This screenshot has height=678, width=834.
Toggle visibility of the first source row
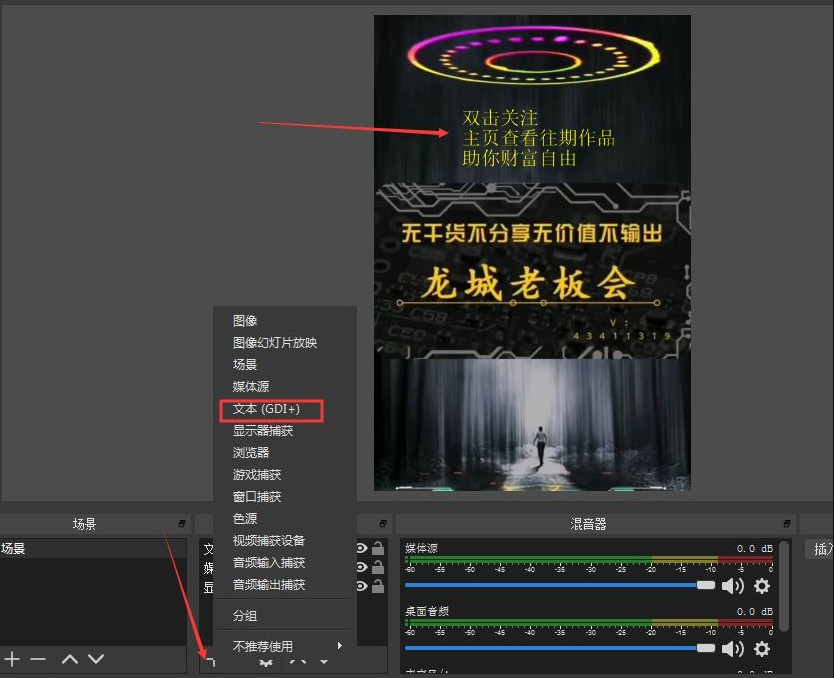pyautogui.click(x=362, y=548)
